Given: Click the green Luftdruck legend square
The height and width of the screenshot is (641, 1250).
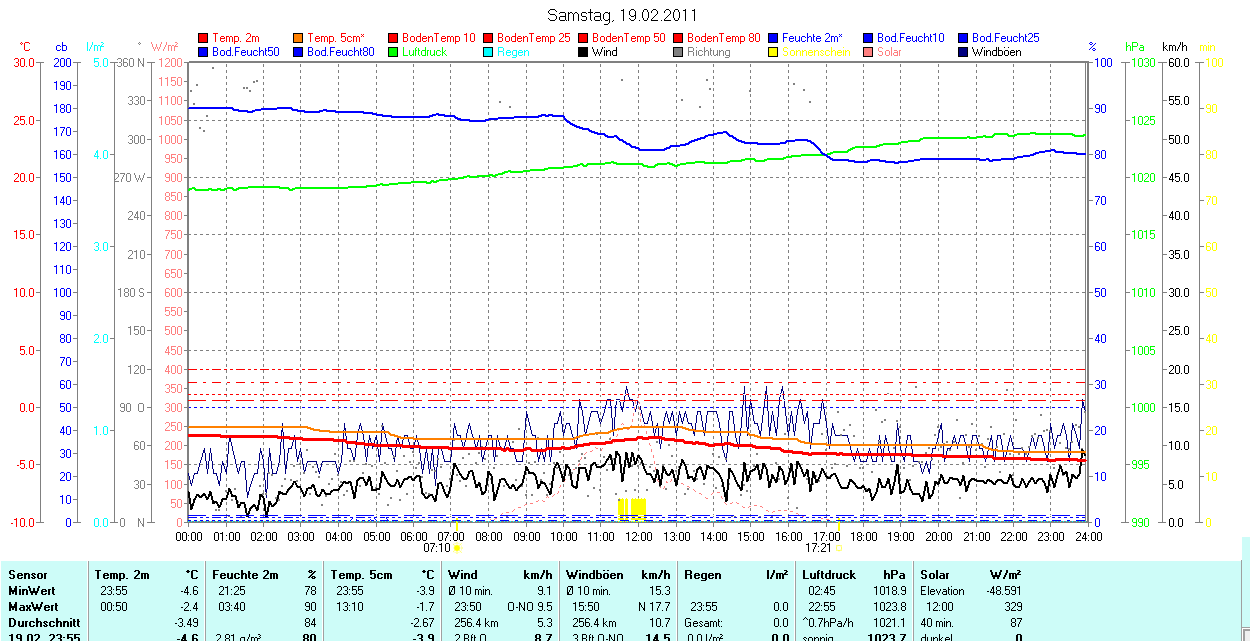Looking at the screenshot, I should pos(393,52).
